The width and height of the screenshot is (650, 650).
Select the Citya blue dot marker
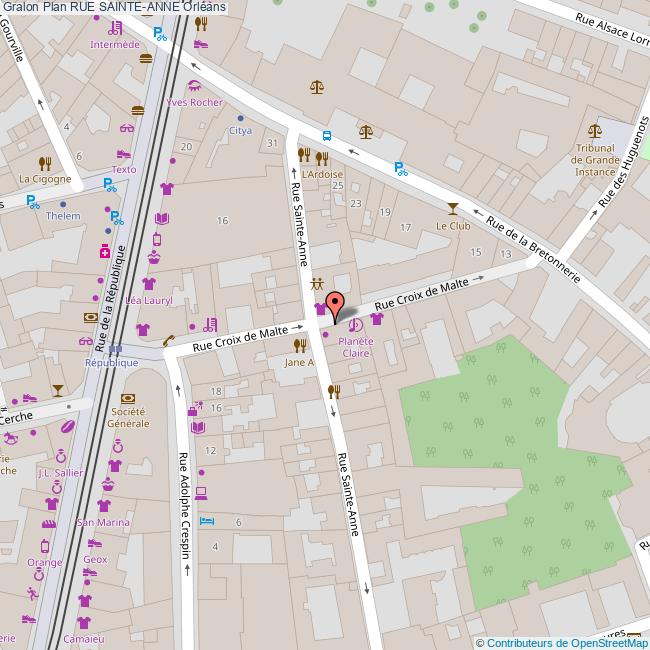click(x=240, y=118)
